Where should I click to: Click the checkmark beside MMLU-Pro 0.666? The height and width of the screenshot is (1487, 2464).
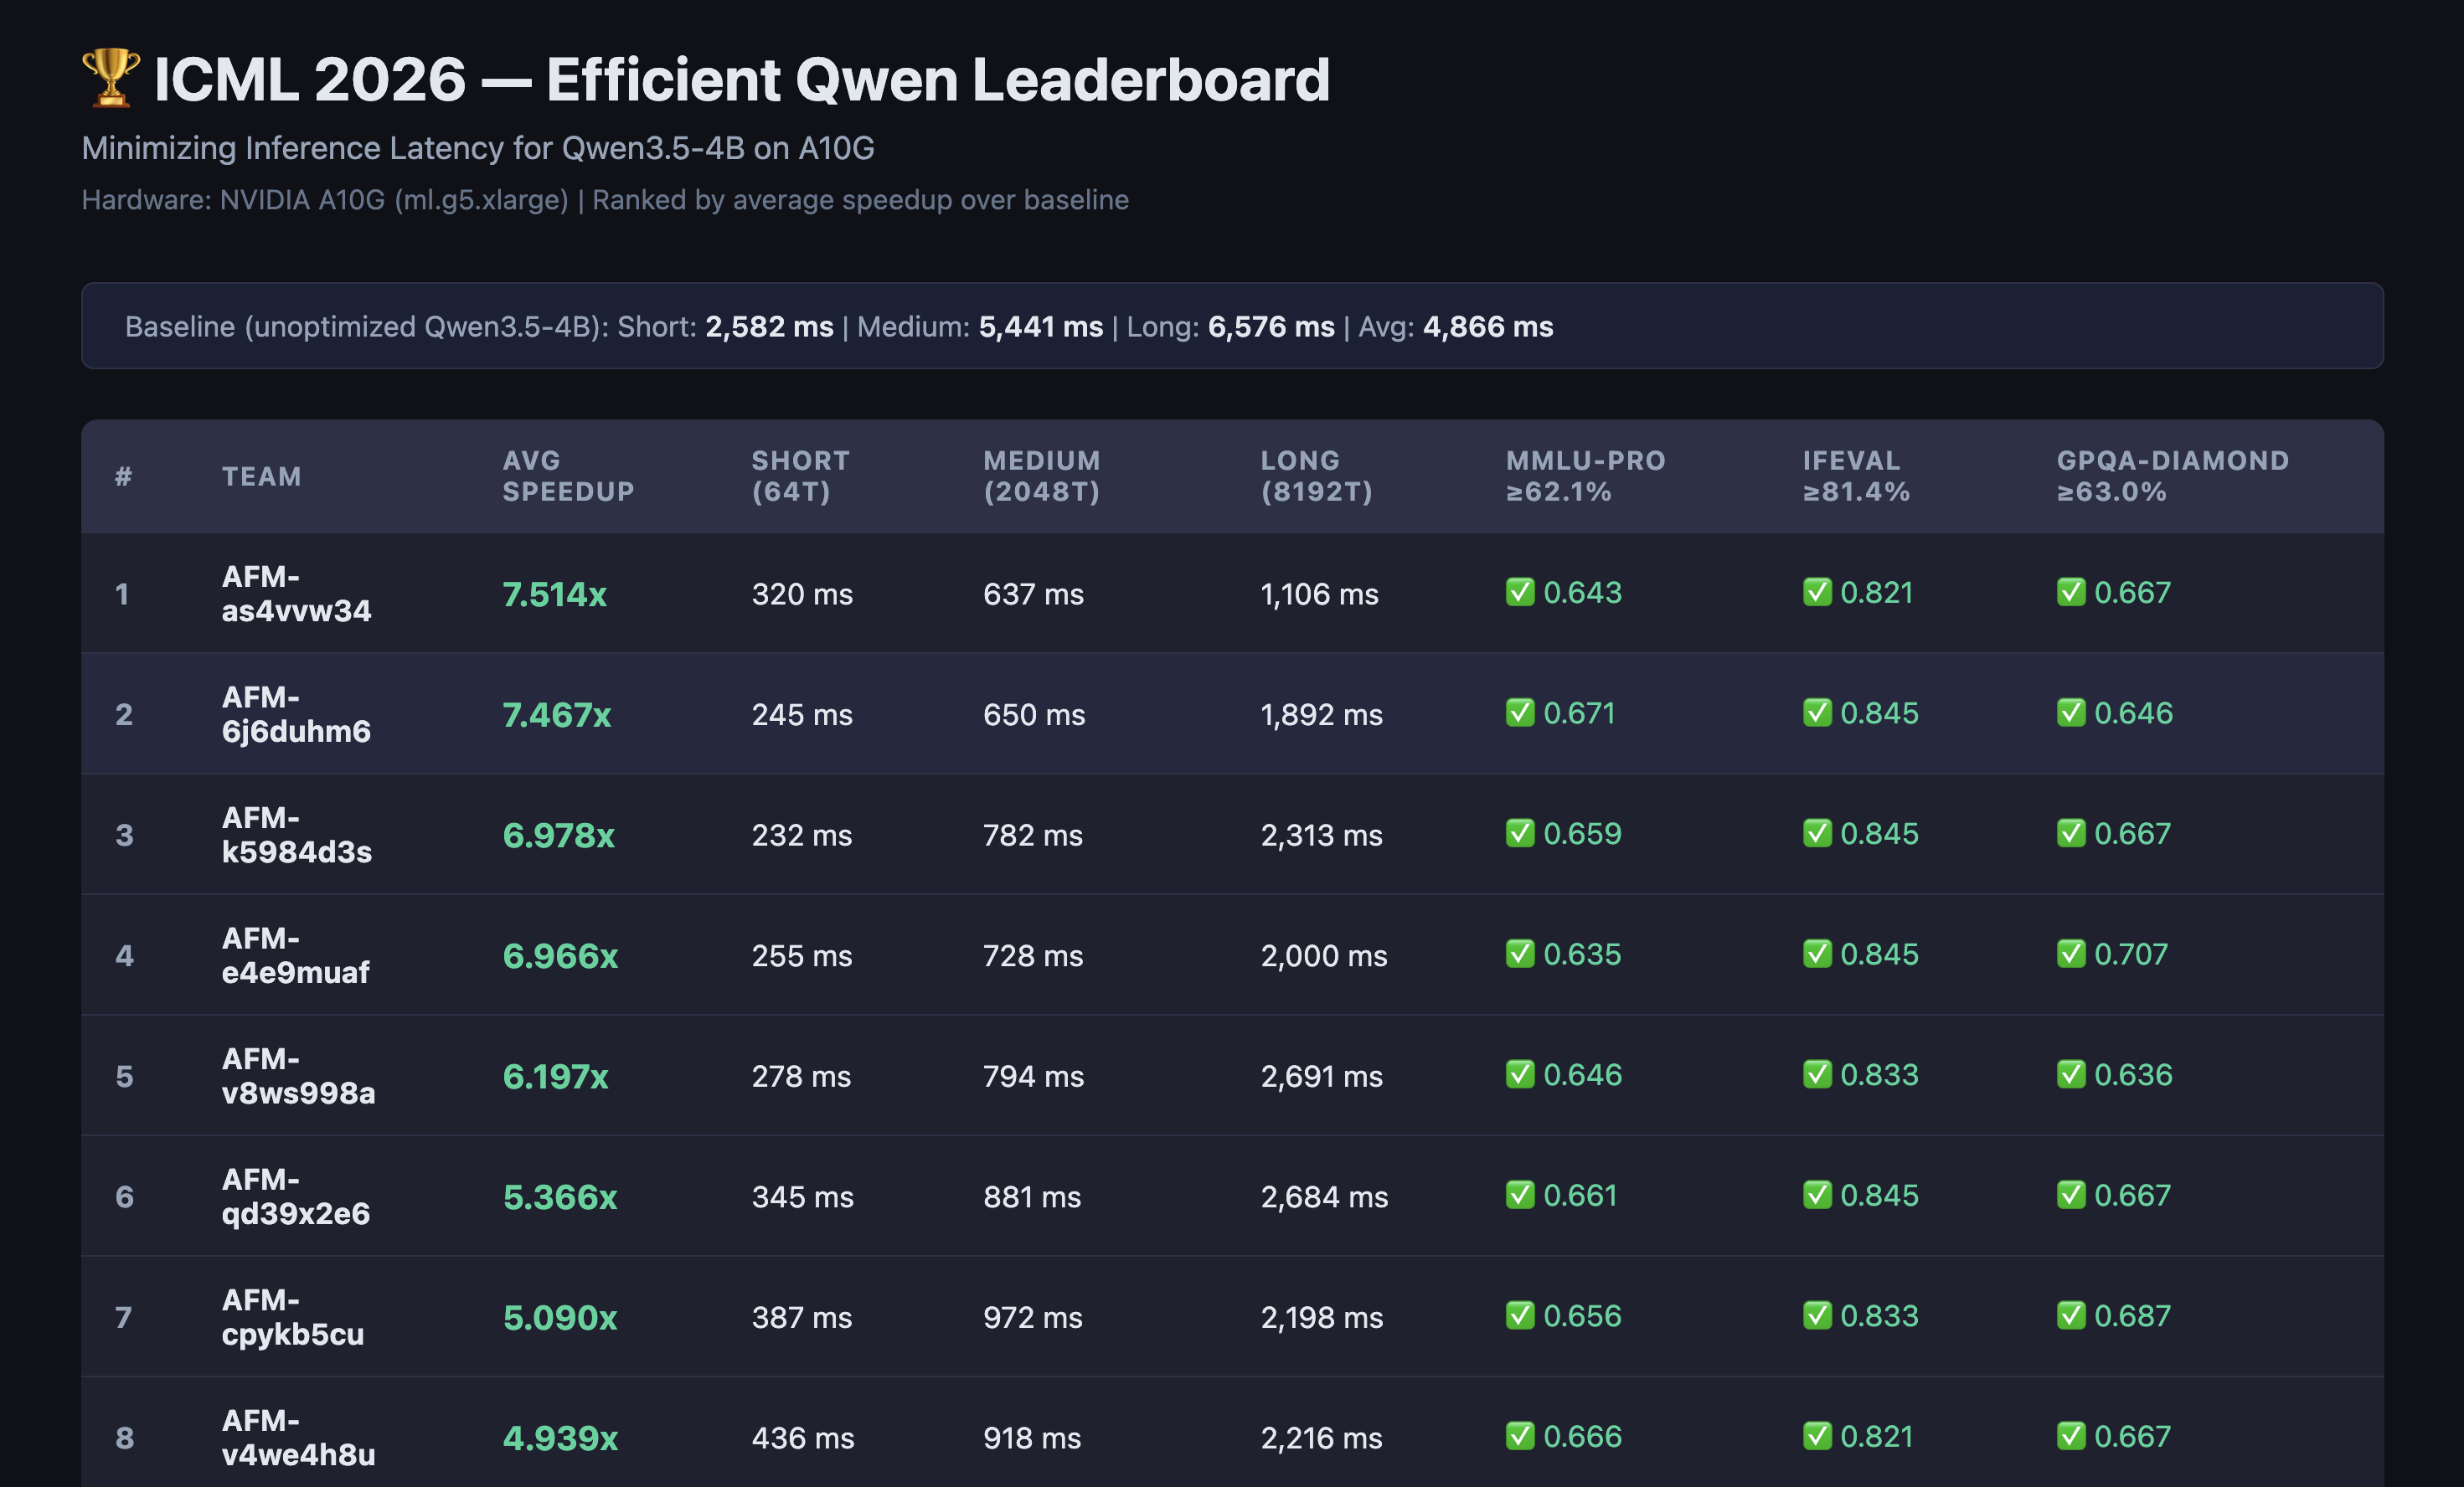coord(1520,1436)
